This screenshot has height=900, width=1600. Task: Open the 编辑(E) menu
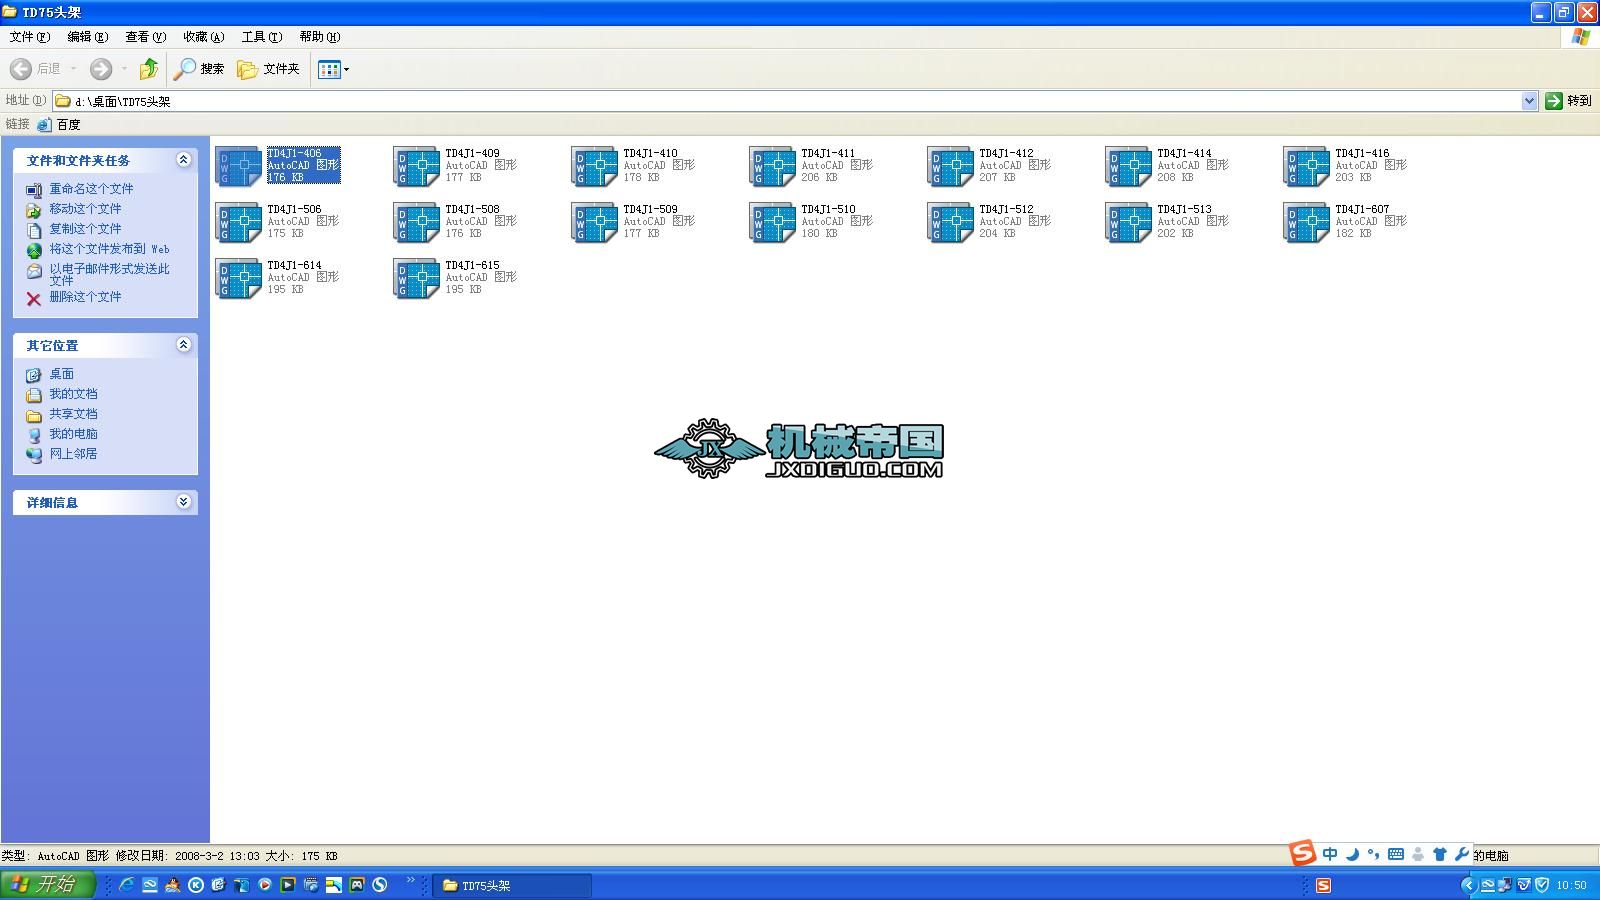[88, 37]
